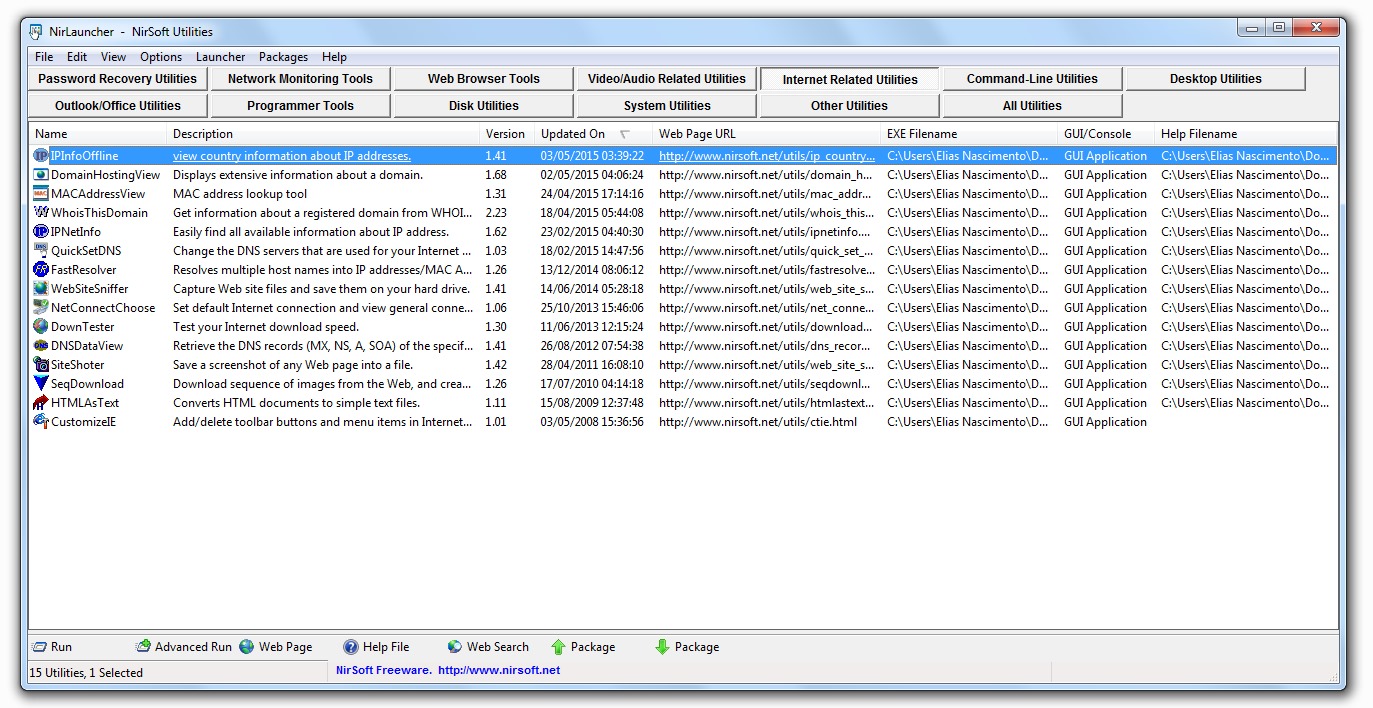The image size is (1373, 708).
Task: Click the Run toolbar icon
Action: pyautogui.click(x=39, y=647)
